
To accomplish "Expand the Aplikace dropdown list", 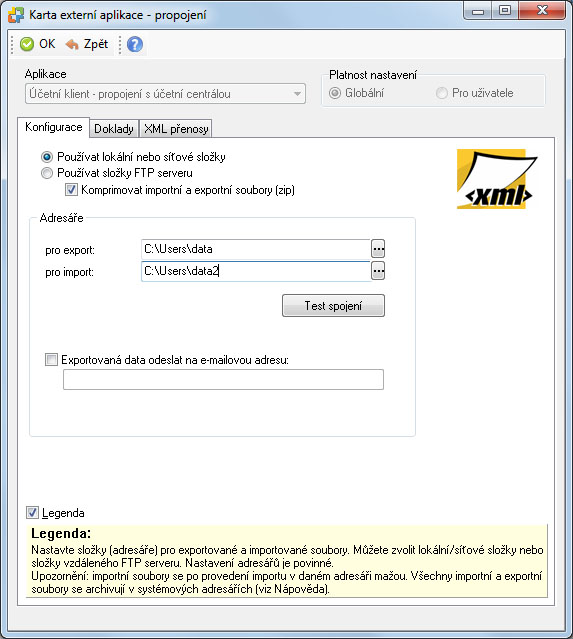I will (298, 94).
